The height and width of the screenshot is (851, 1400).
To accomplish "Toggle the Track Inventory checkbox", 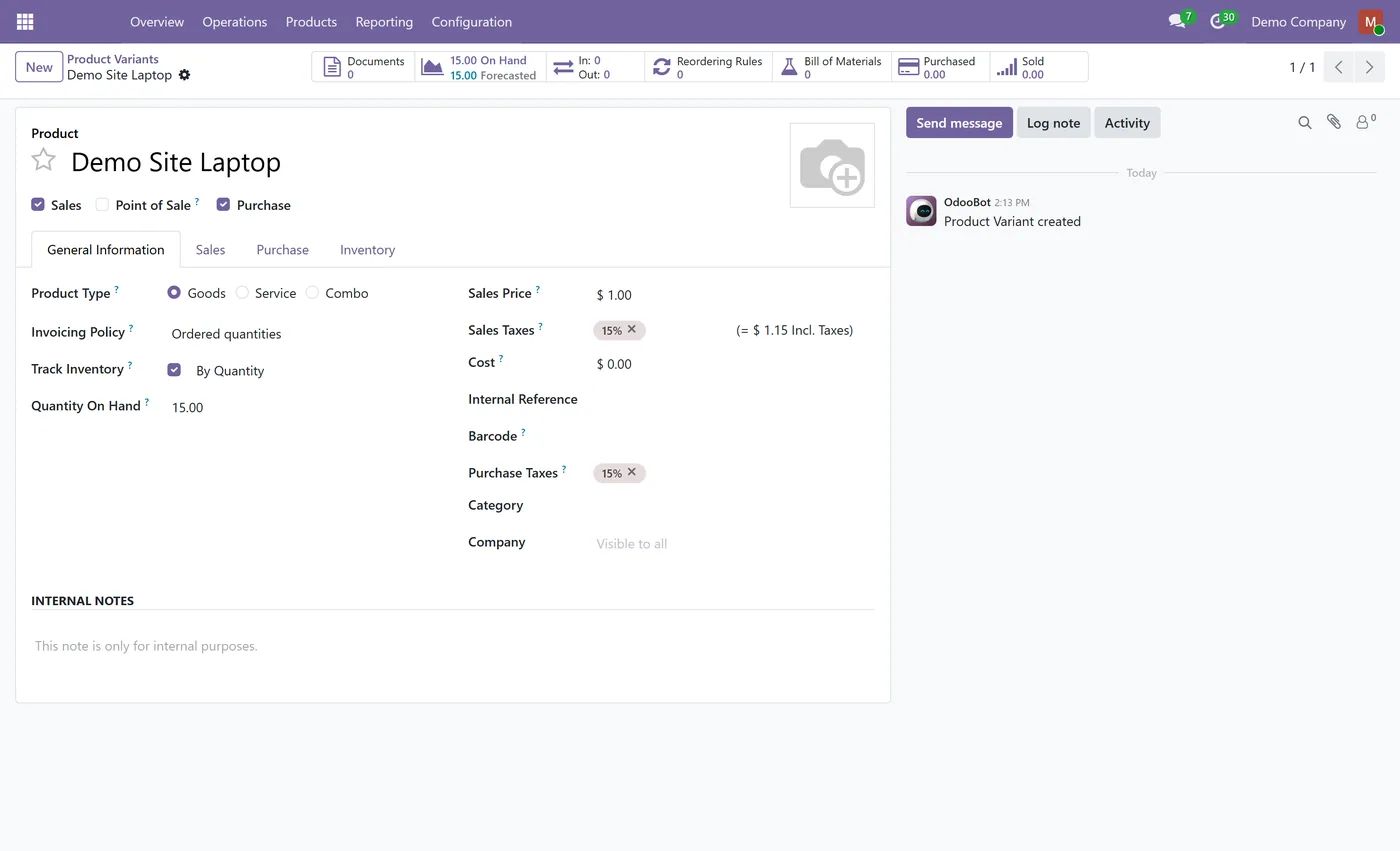I will click(174, 369).
